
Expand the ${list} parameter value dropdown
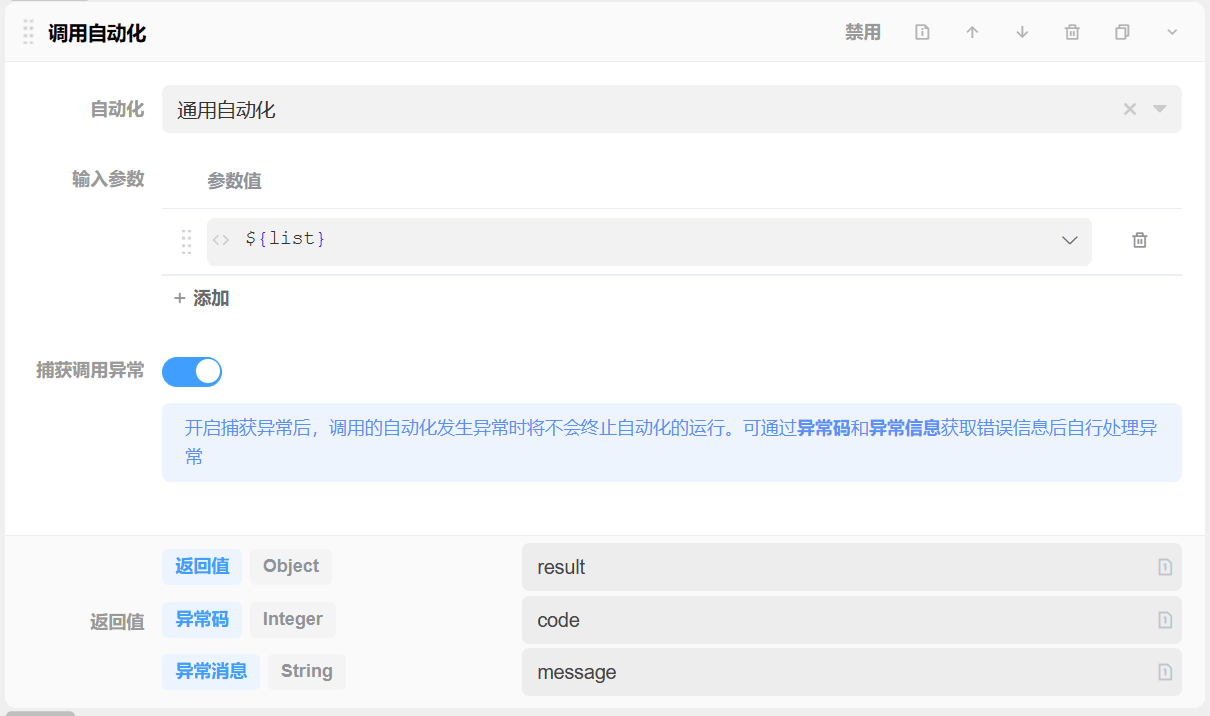[1069, 240]
